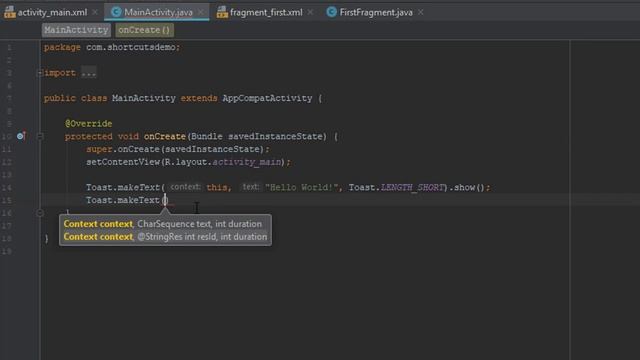Close the FirstFragment.java tab
The width and height of the screenshot is (640, 360).
coord(420,13)
